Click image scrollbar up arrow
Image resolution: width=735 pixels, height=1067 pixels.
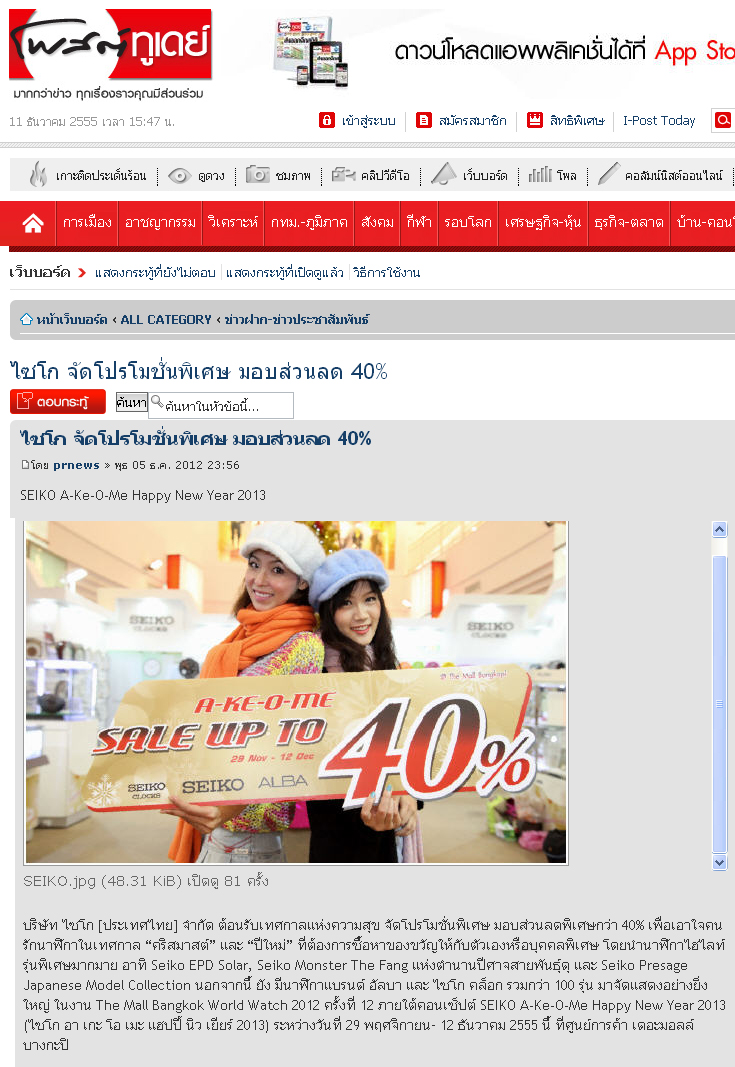(719, 529)
